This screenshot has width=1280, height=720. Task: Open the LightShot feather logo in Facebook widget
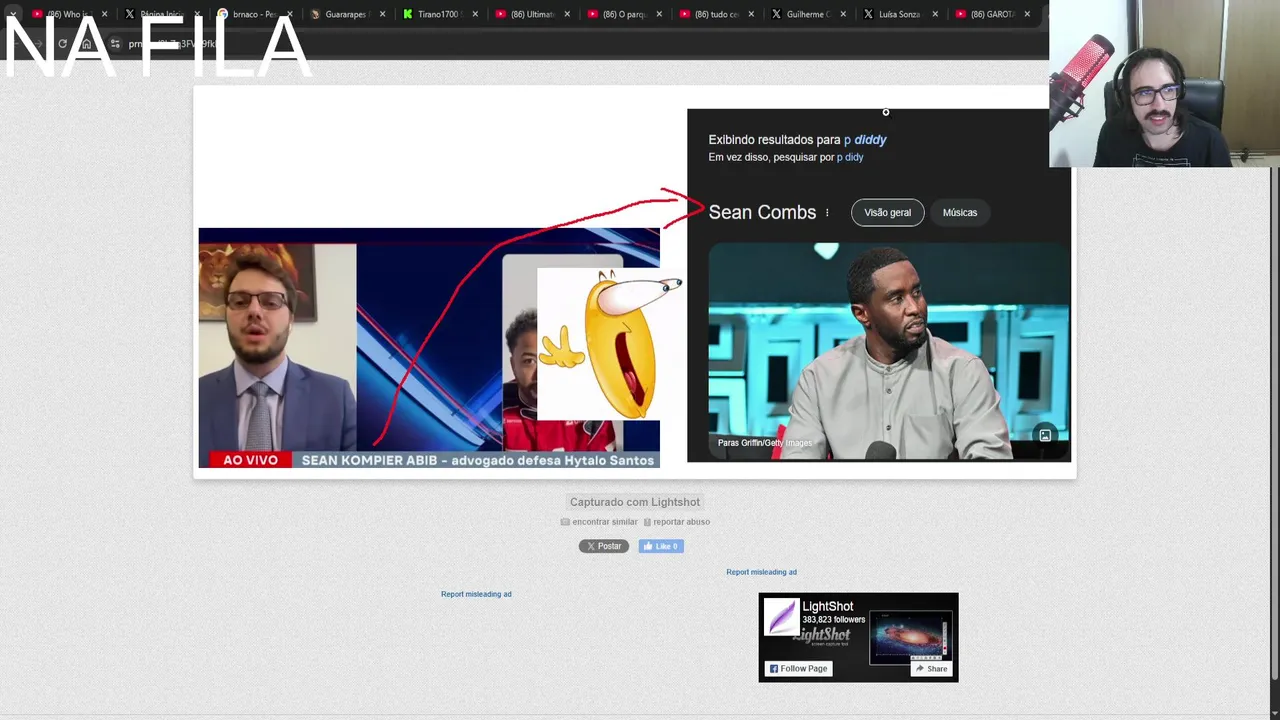[x=782, y=617]
